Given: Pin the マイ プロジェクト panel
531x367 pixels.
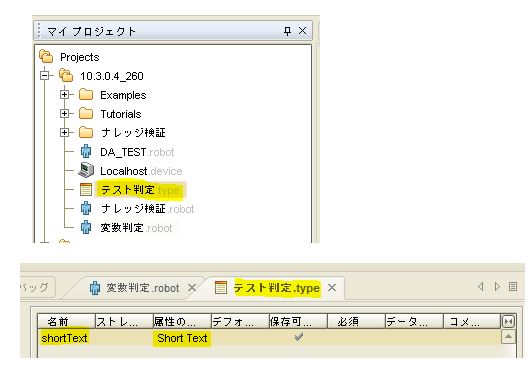Looking at the screenshot, I should tap(287, 31).
